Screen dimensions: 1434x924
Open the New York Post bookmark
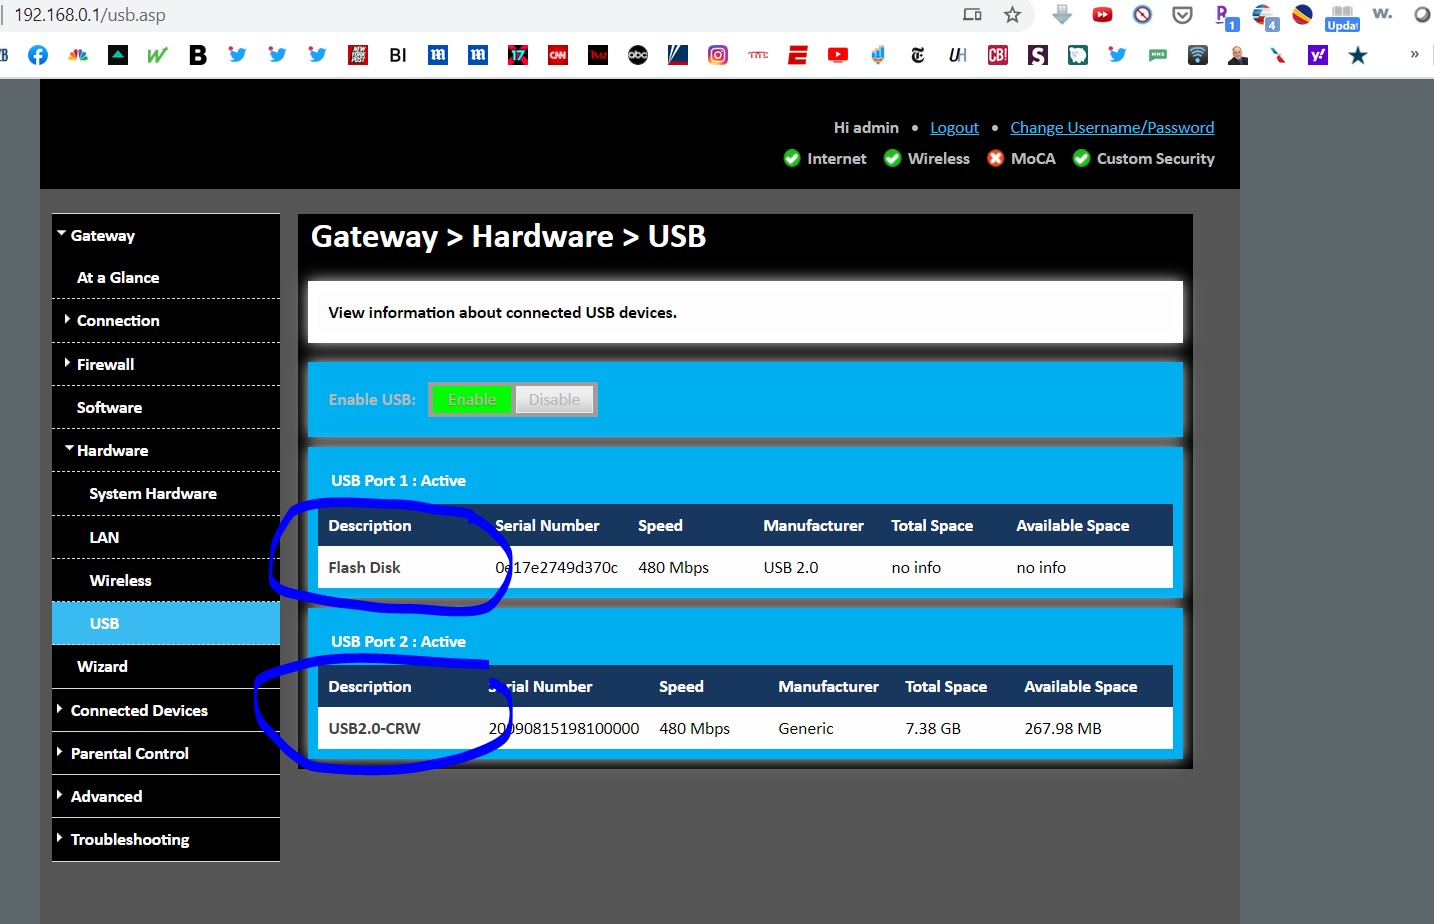[358, 55]
